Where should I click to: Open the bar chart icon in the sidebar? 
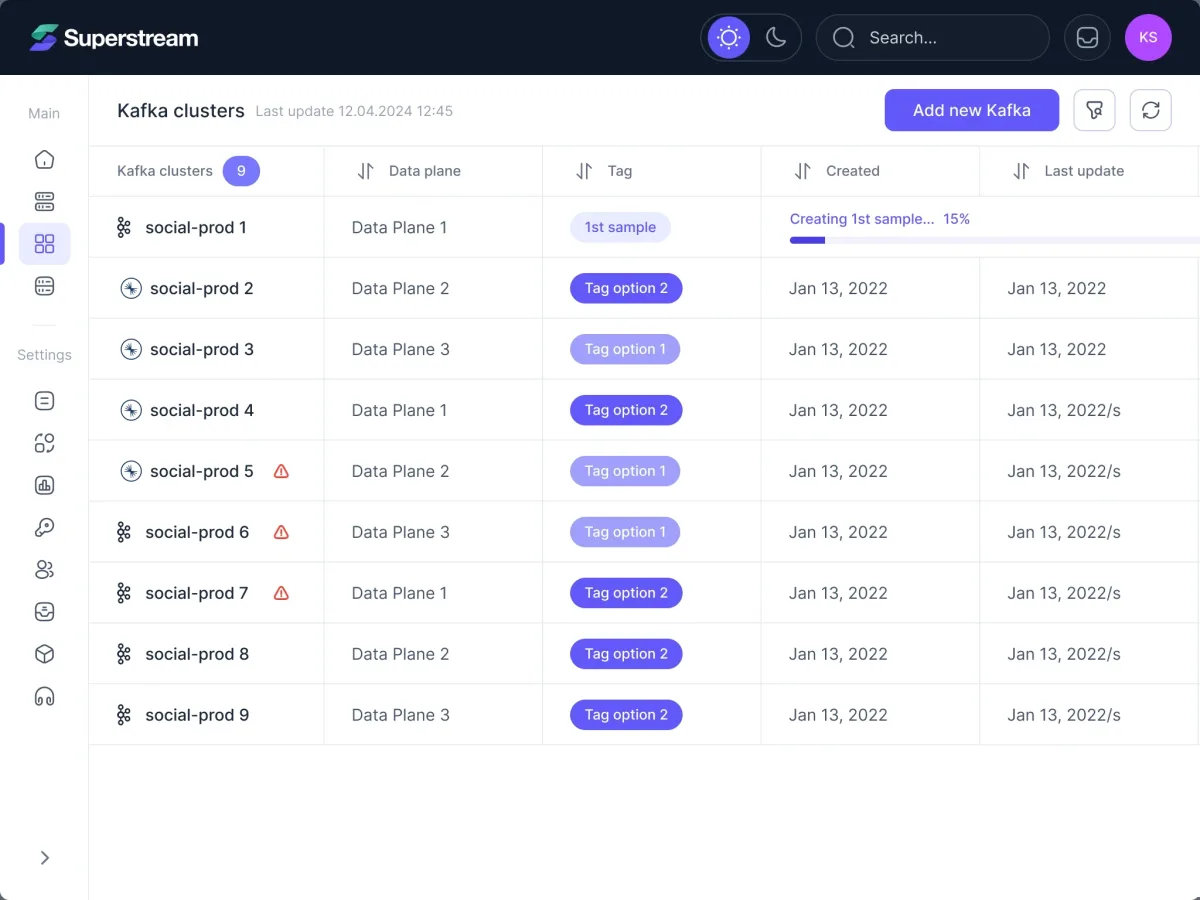[44, 486]
